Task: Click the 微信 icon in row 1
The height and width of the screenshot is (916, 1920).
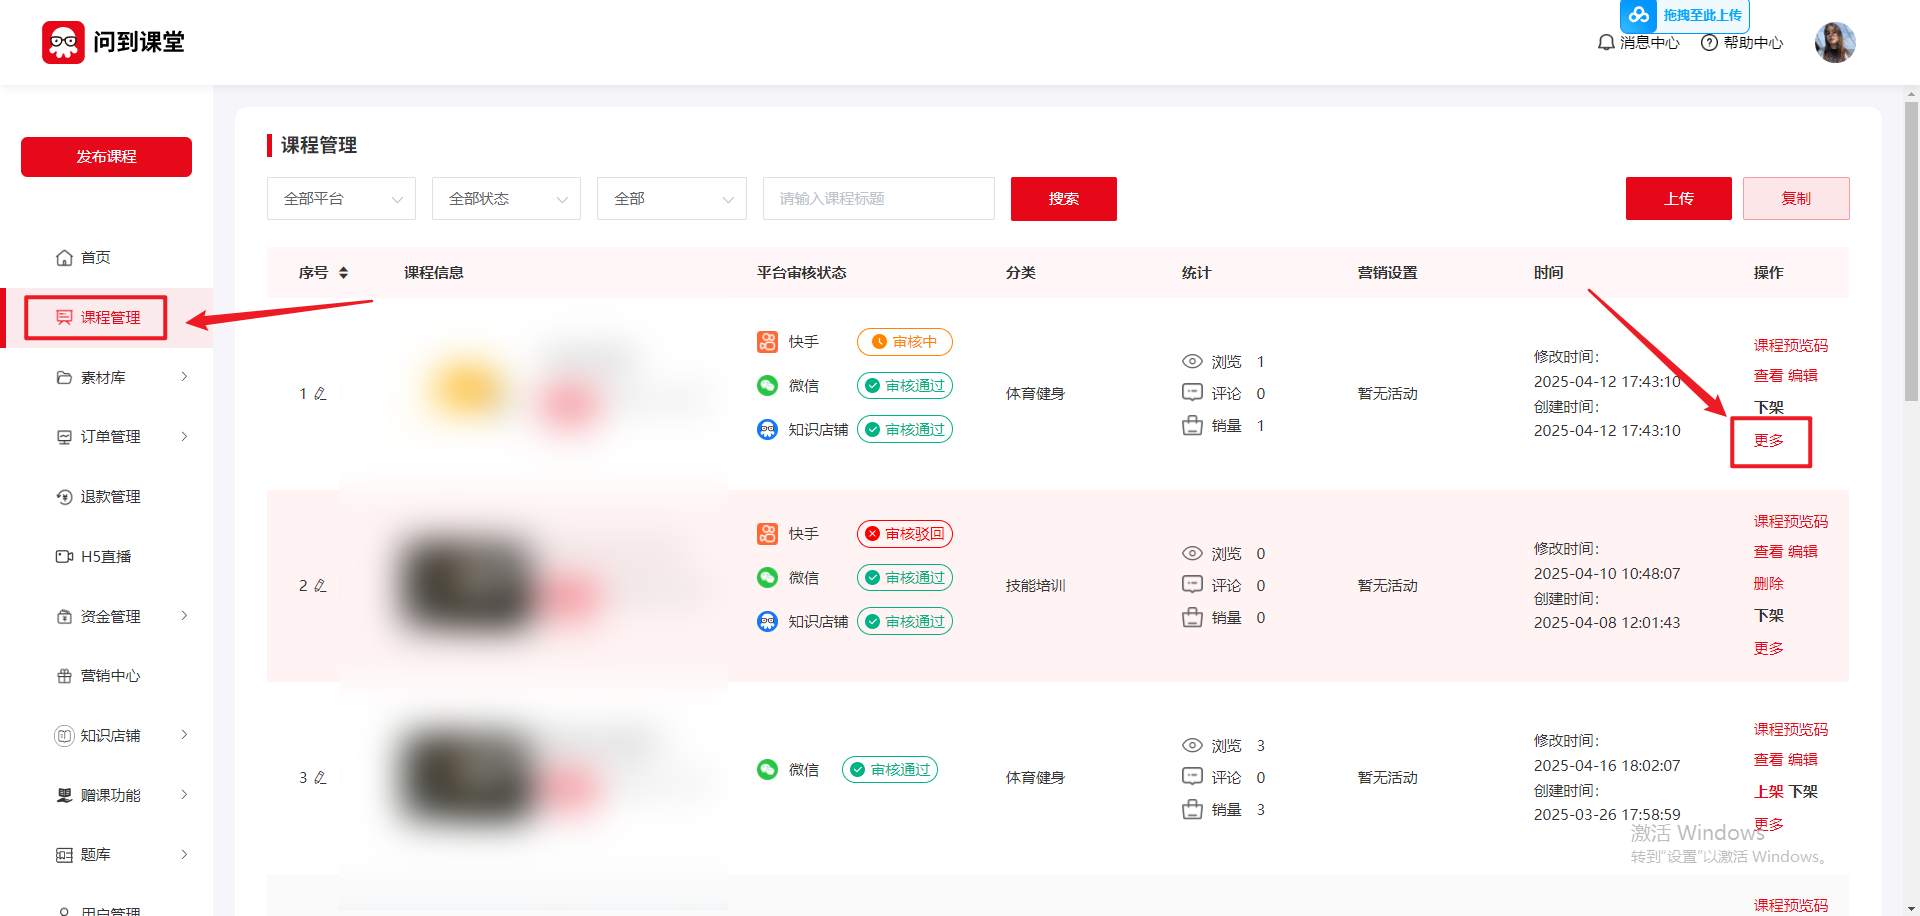Action: (767, 386)
